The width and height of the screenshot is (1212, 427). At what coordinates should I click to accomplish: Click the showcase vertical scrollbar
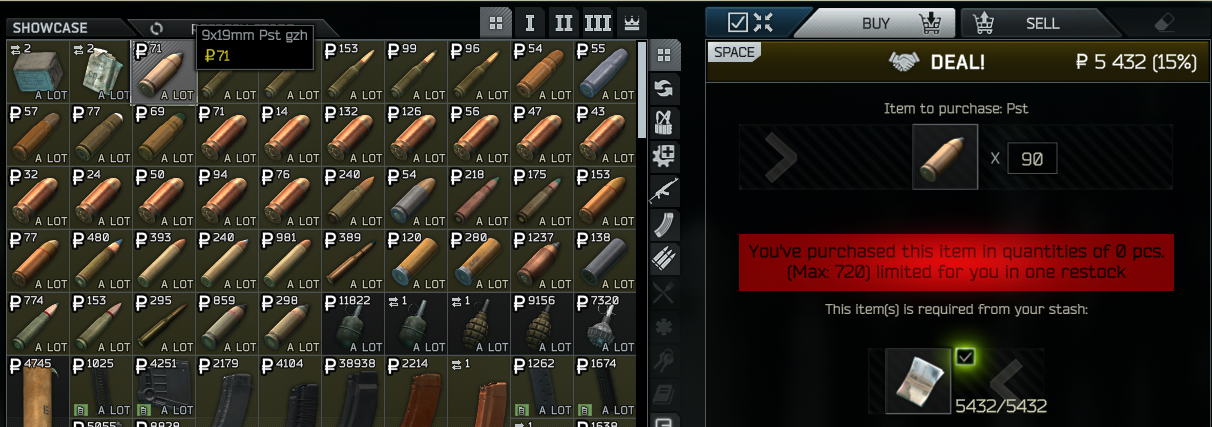click(642, 90)
